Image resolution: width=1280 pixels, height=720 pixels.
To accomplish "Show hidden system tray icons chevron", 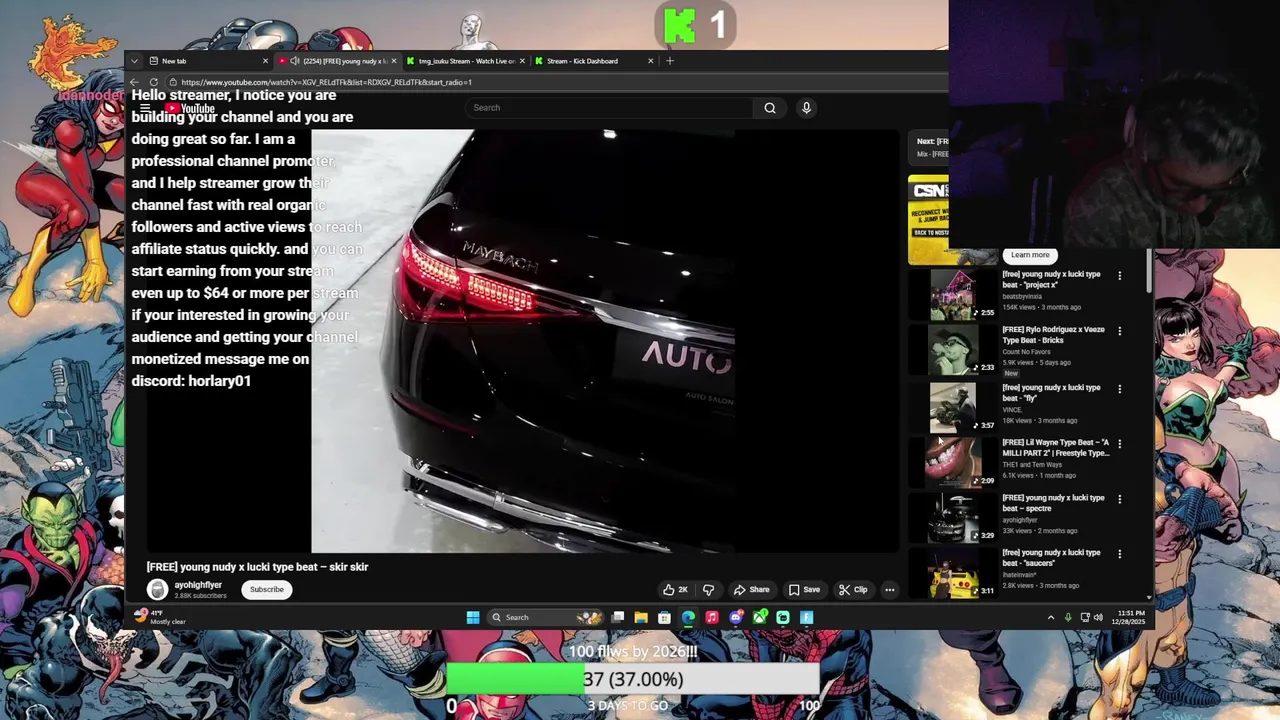I will [x=1050, y=617].
